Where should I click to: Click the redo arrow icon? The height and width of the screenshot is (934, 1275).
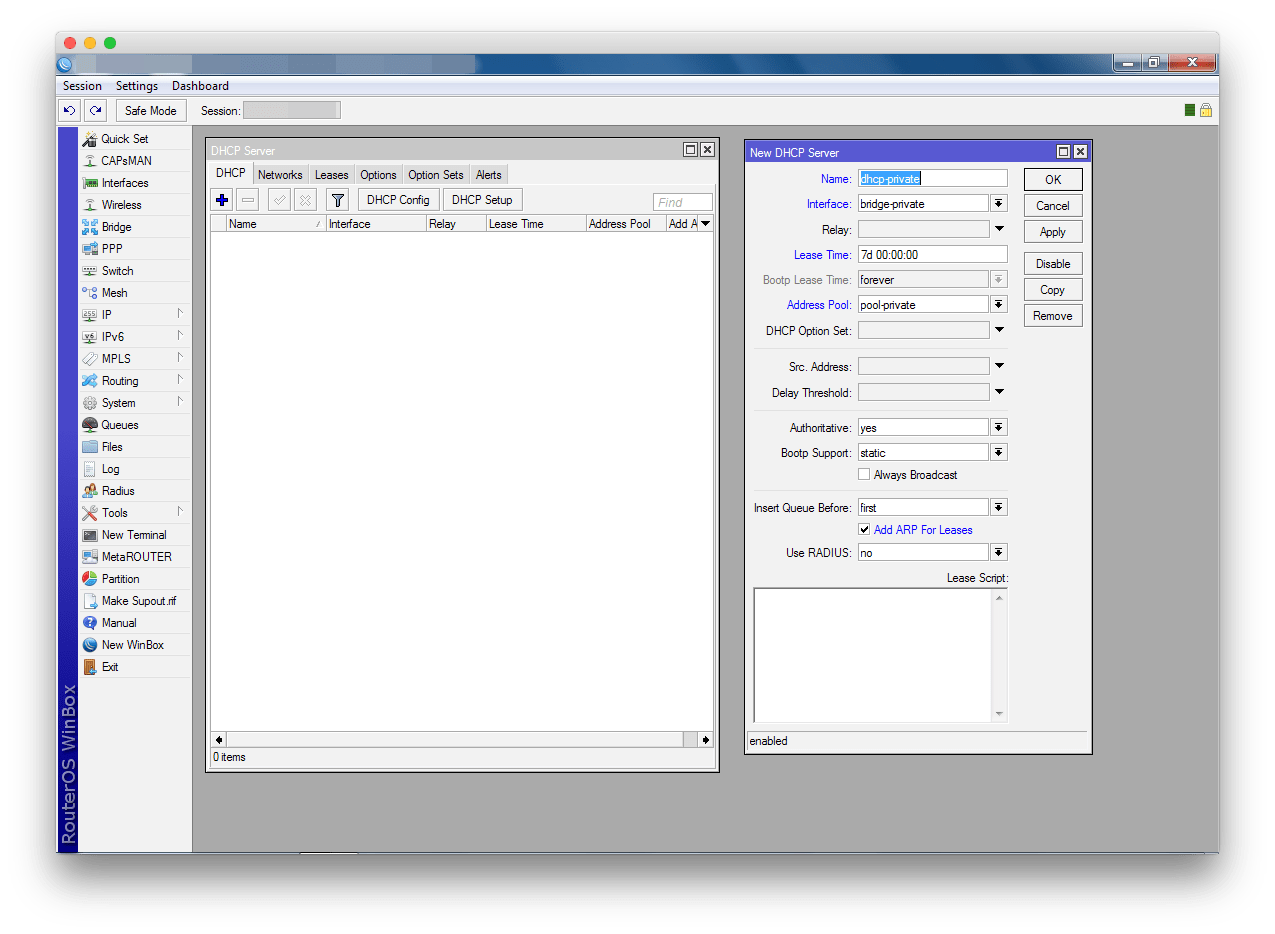click(x=95, y=111)
